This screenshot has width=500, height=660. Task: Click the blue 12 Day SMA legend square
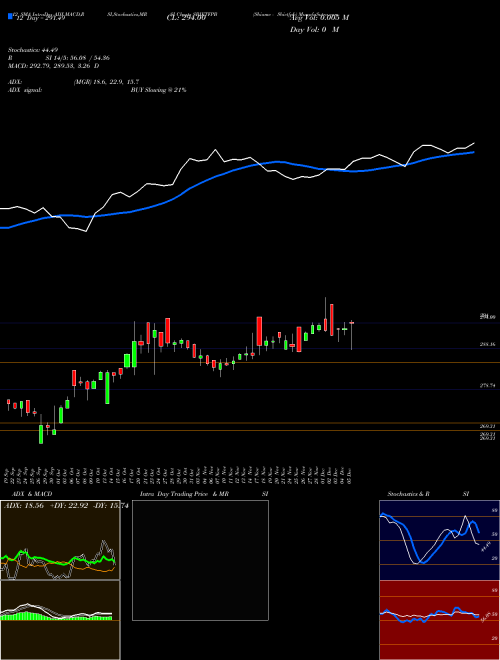(x=10, y=16)
